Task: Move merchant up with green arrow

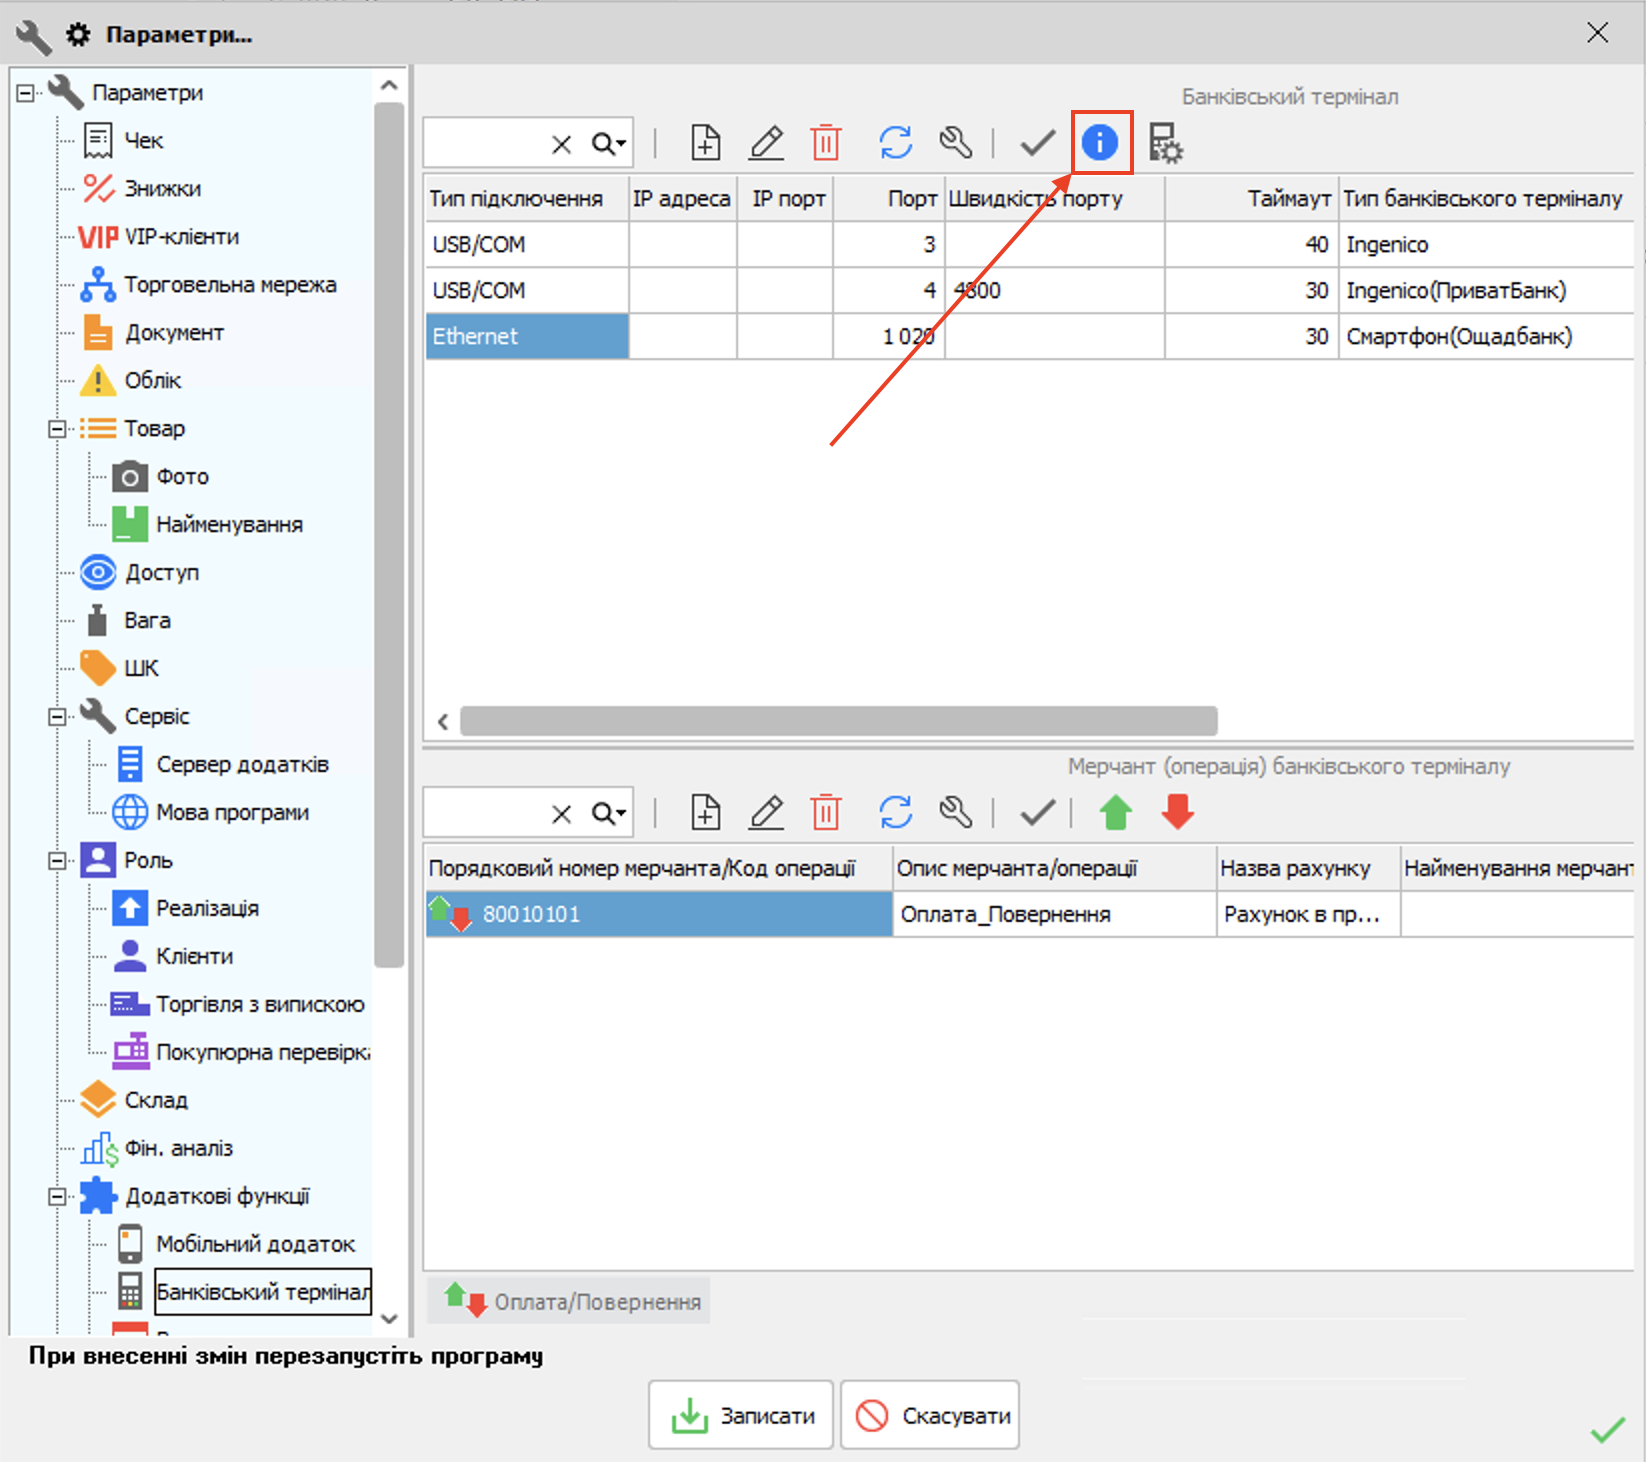Action: (1115, 812)
